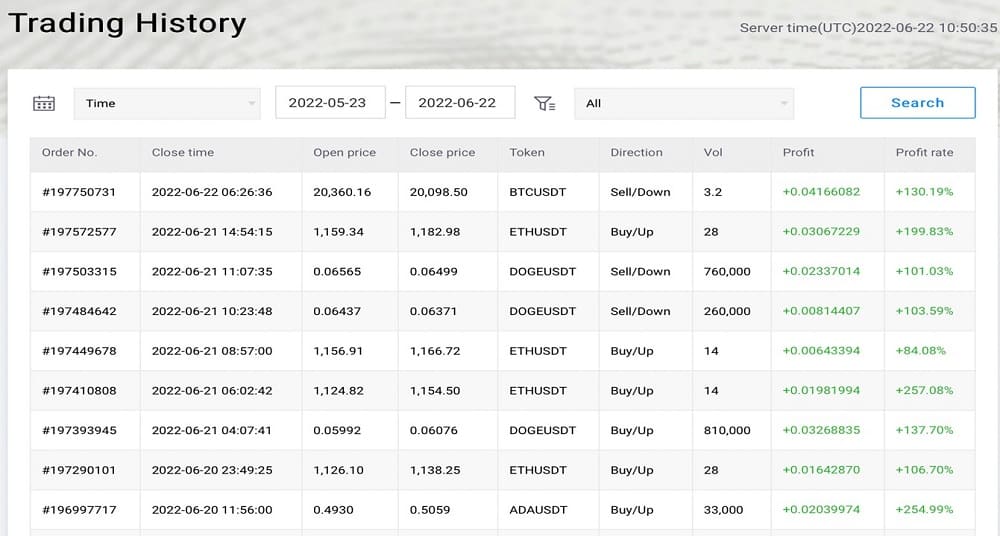
Task: Click the Profit rate column header
Action: [925, 153]
